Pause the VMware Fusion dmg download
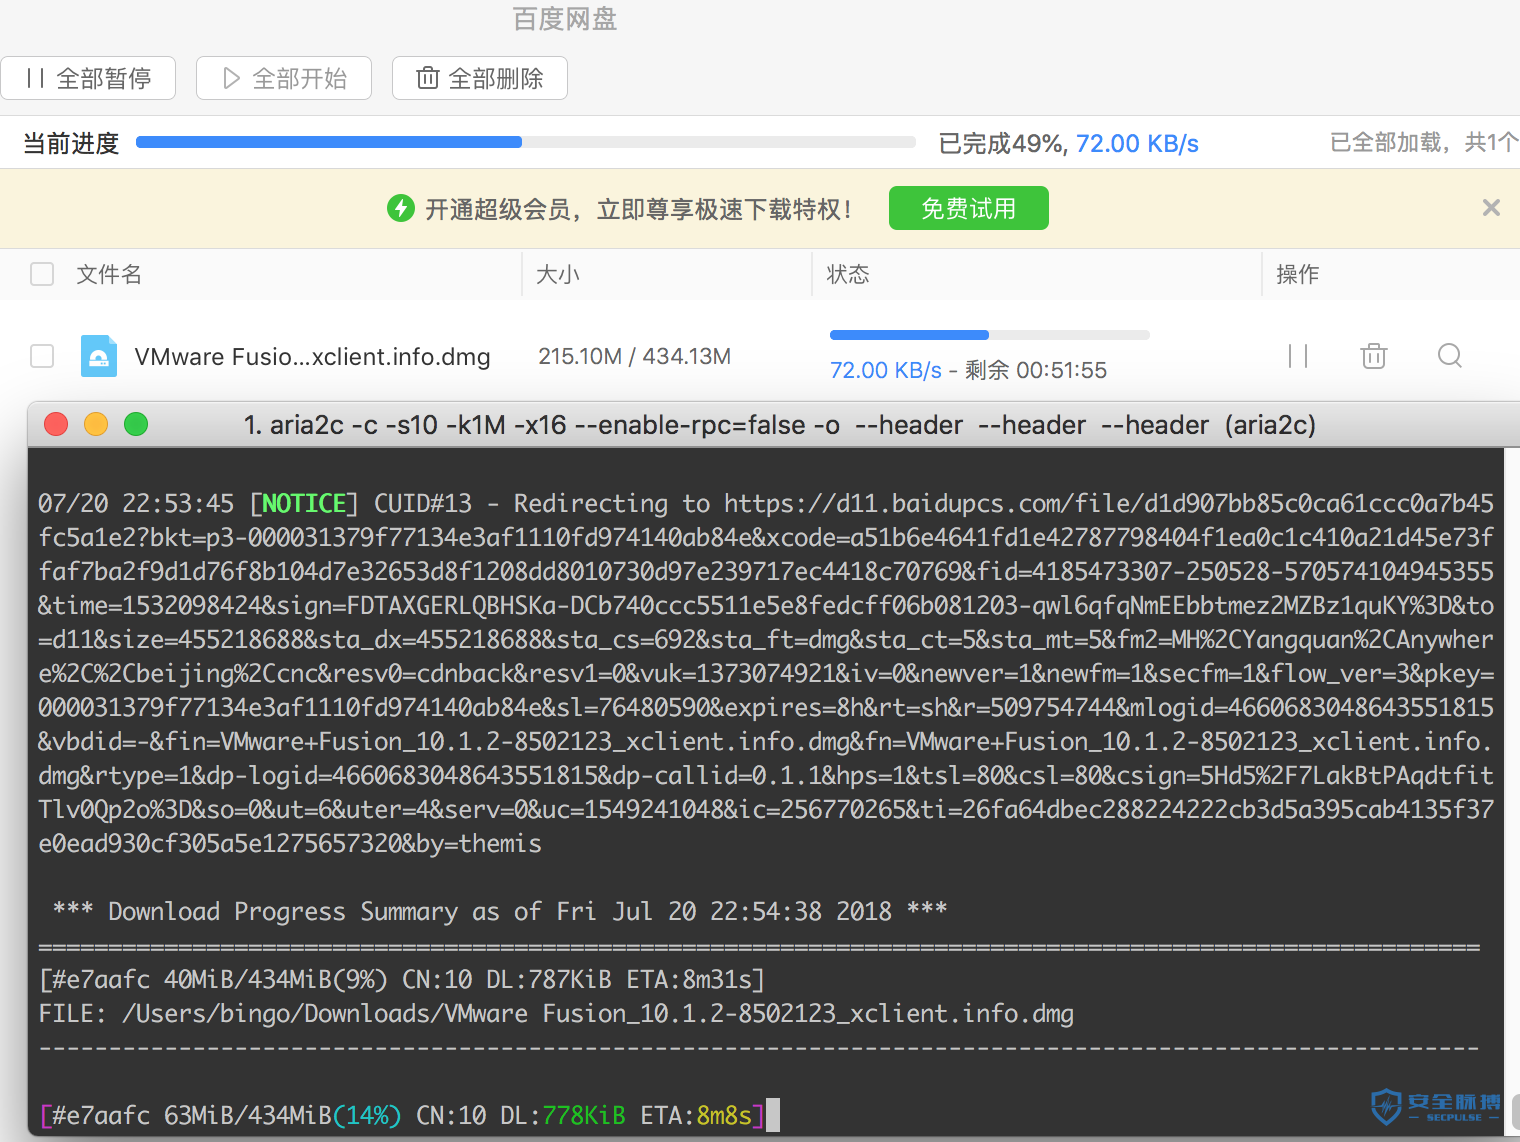Viewport: 1520px width, 1142px height. (1298, 356)
